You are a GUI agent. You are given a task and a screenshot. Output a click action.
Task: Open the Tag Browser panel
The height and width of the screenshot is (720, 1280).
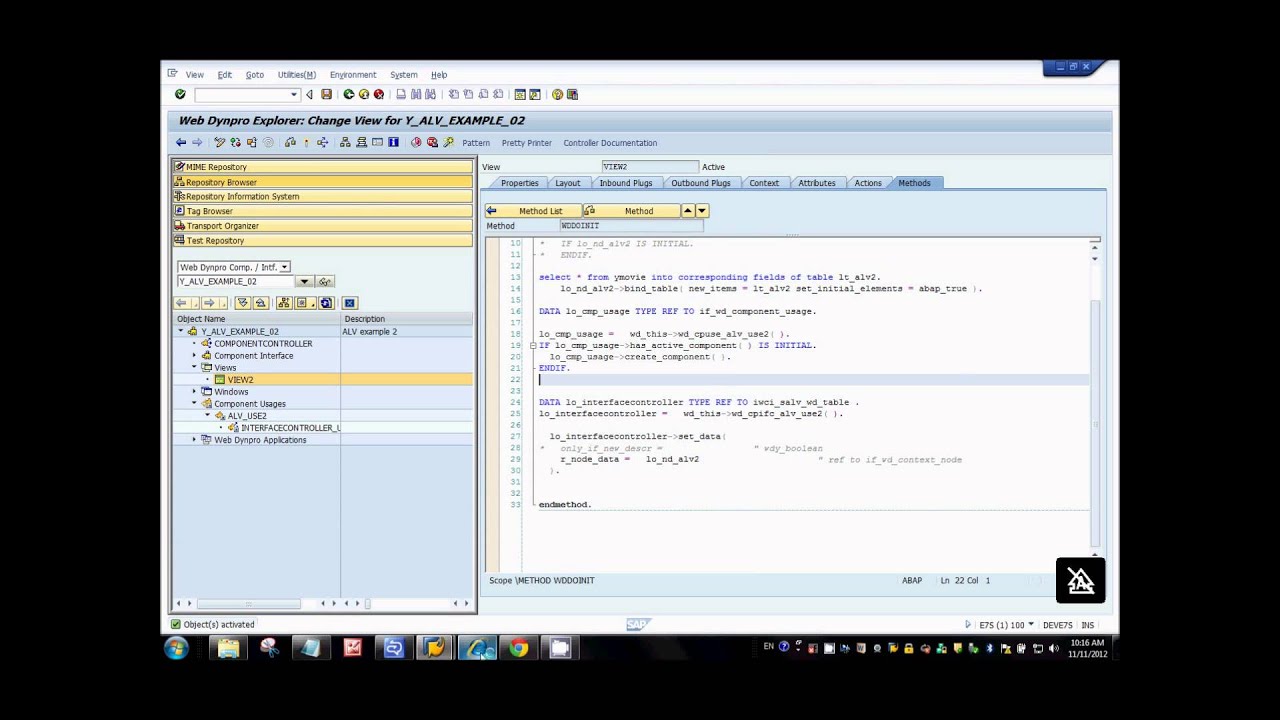[x=322, y=211]
